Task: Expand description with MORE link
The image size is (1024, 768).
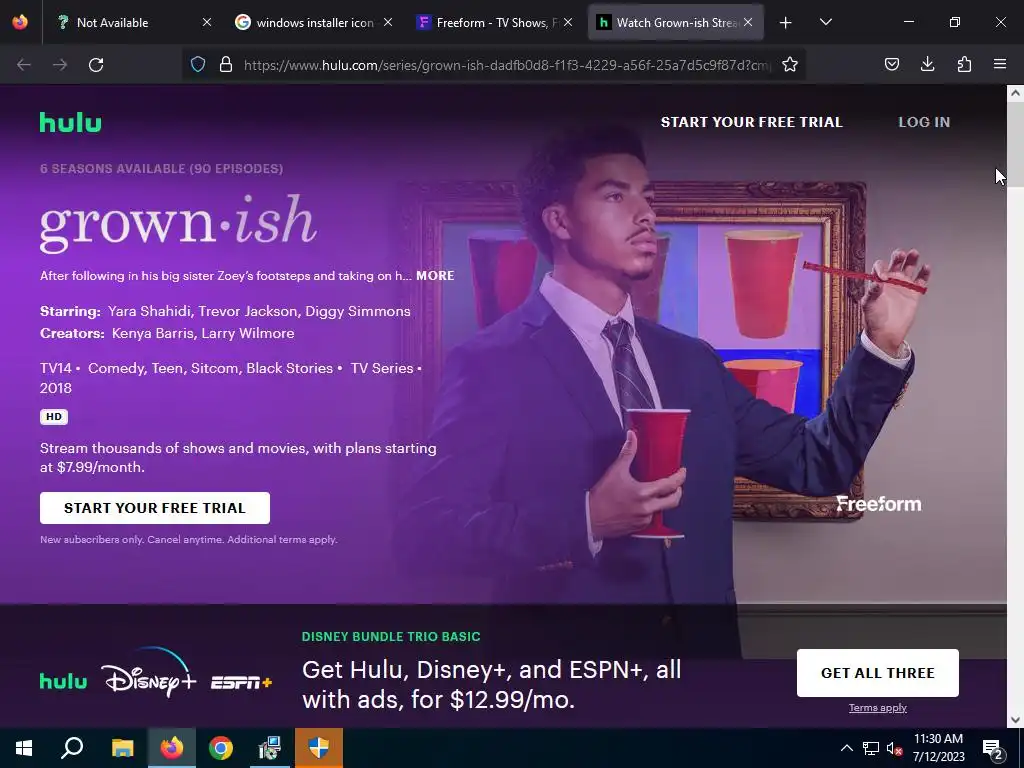Action: pos(435,276)
